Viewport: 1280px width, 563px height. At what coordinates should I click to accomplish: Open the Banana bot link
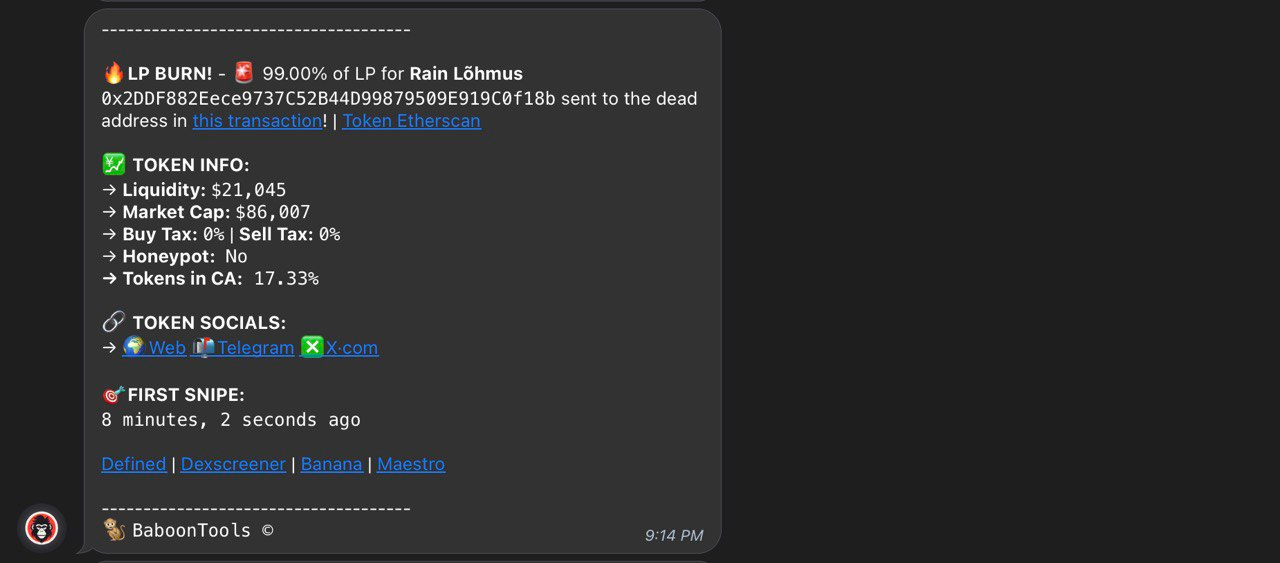click(x=331, y=464)
